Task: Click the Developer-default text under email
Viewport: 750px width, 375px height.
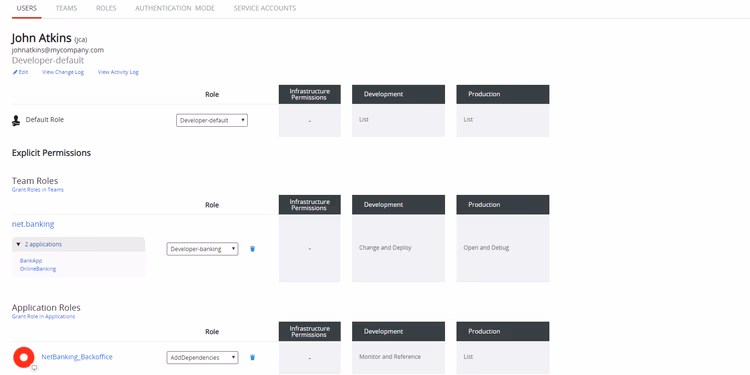Action: tap(48, 61)
